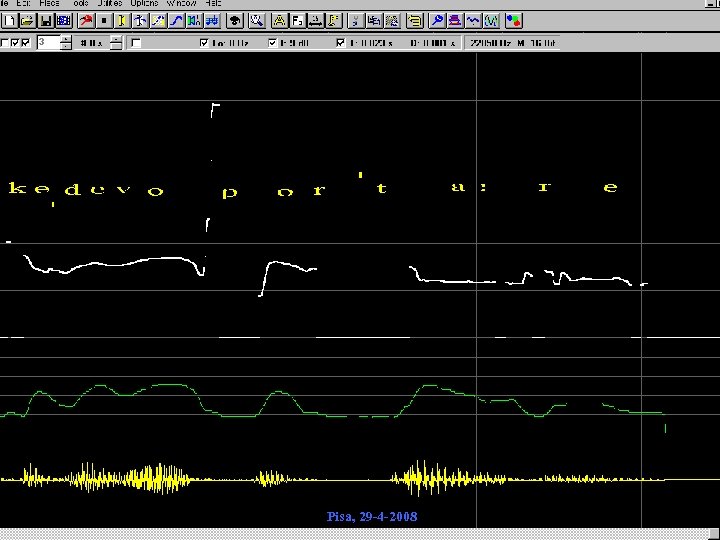Toggle the first unchecked box at far left
This screenshot has width=720, height=540.
(5, 43)
